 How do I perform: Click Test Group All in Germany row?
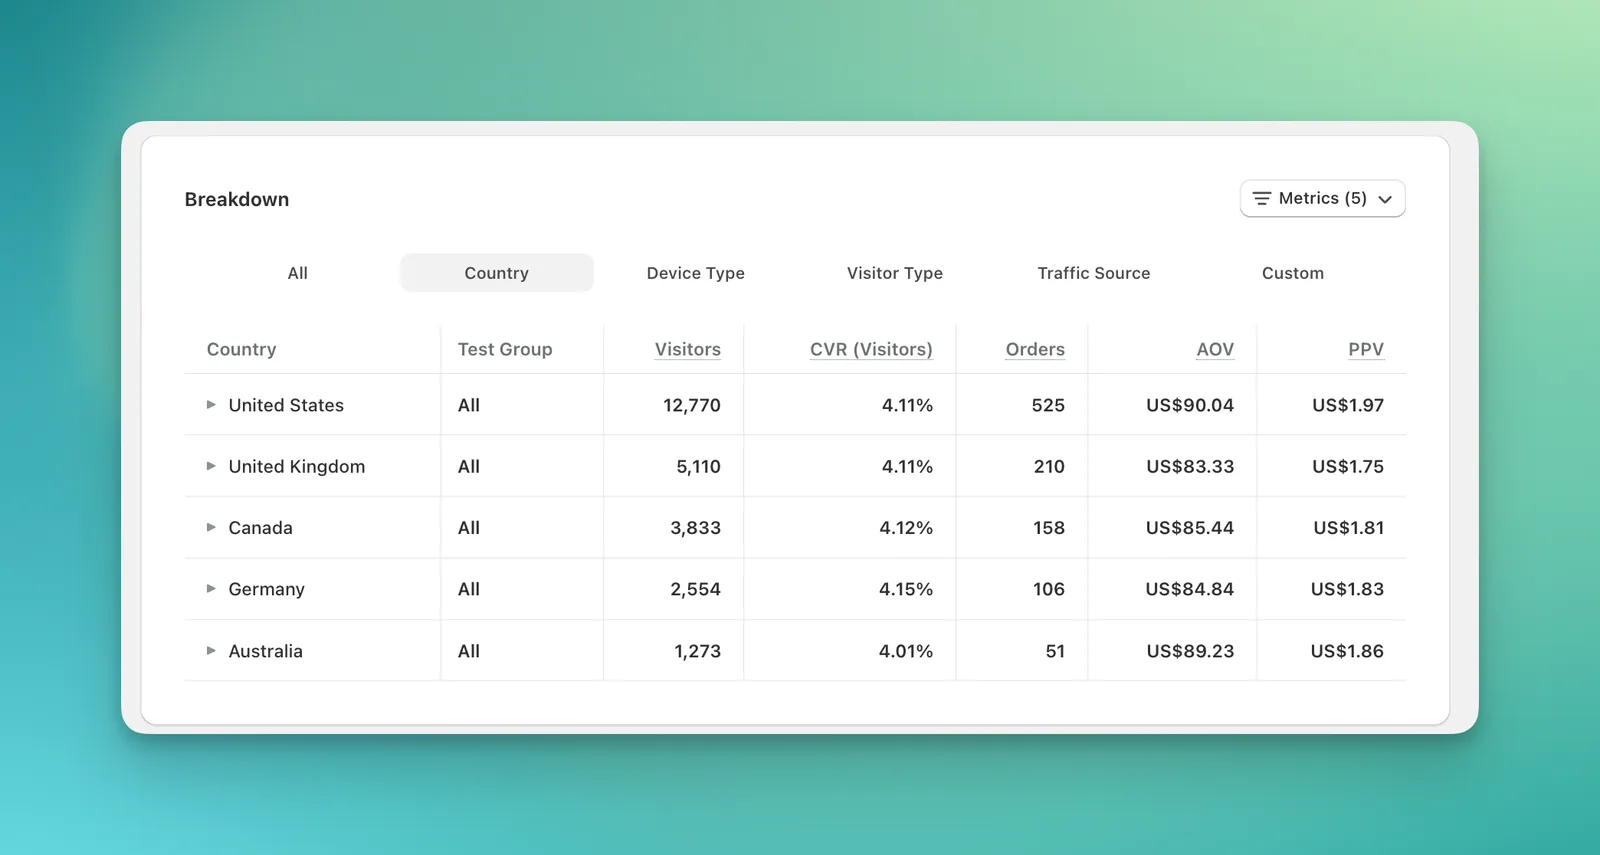click(x=469, y=589)
